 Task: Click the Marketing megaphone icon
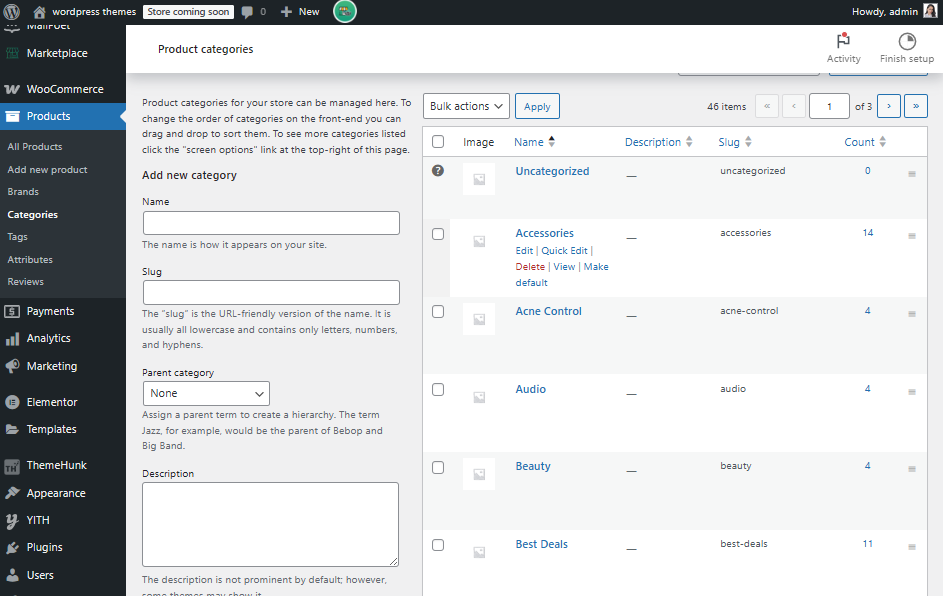point(12,366)
